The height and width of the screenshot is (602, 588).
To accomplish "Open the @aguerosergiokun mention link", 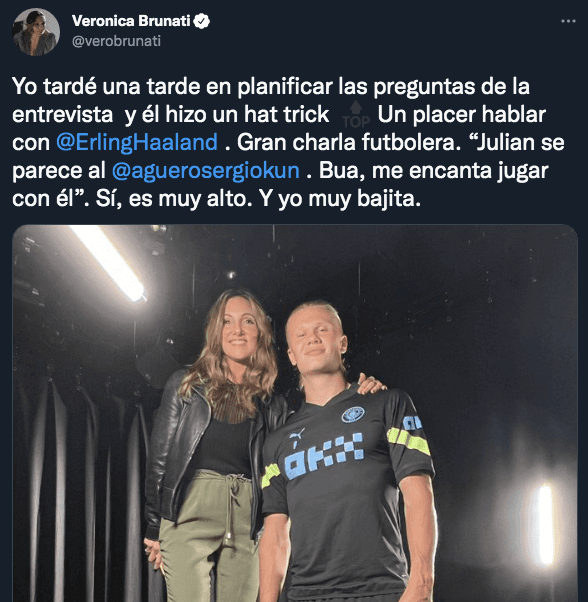I will (206, 170).
